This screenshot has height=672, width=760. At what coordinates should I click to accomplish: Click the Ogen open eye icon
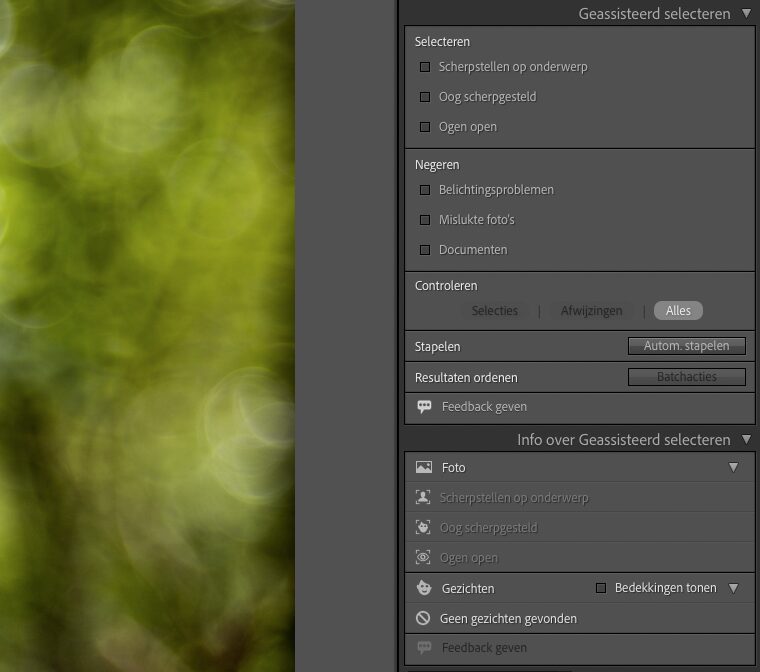pos(423,558)
